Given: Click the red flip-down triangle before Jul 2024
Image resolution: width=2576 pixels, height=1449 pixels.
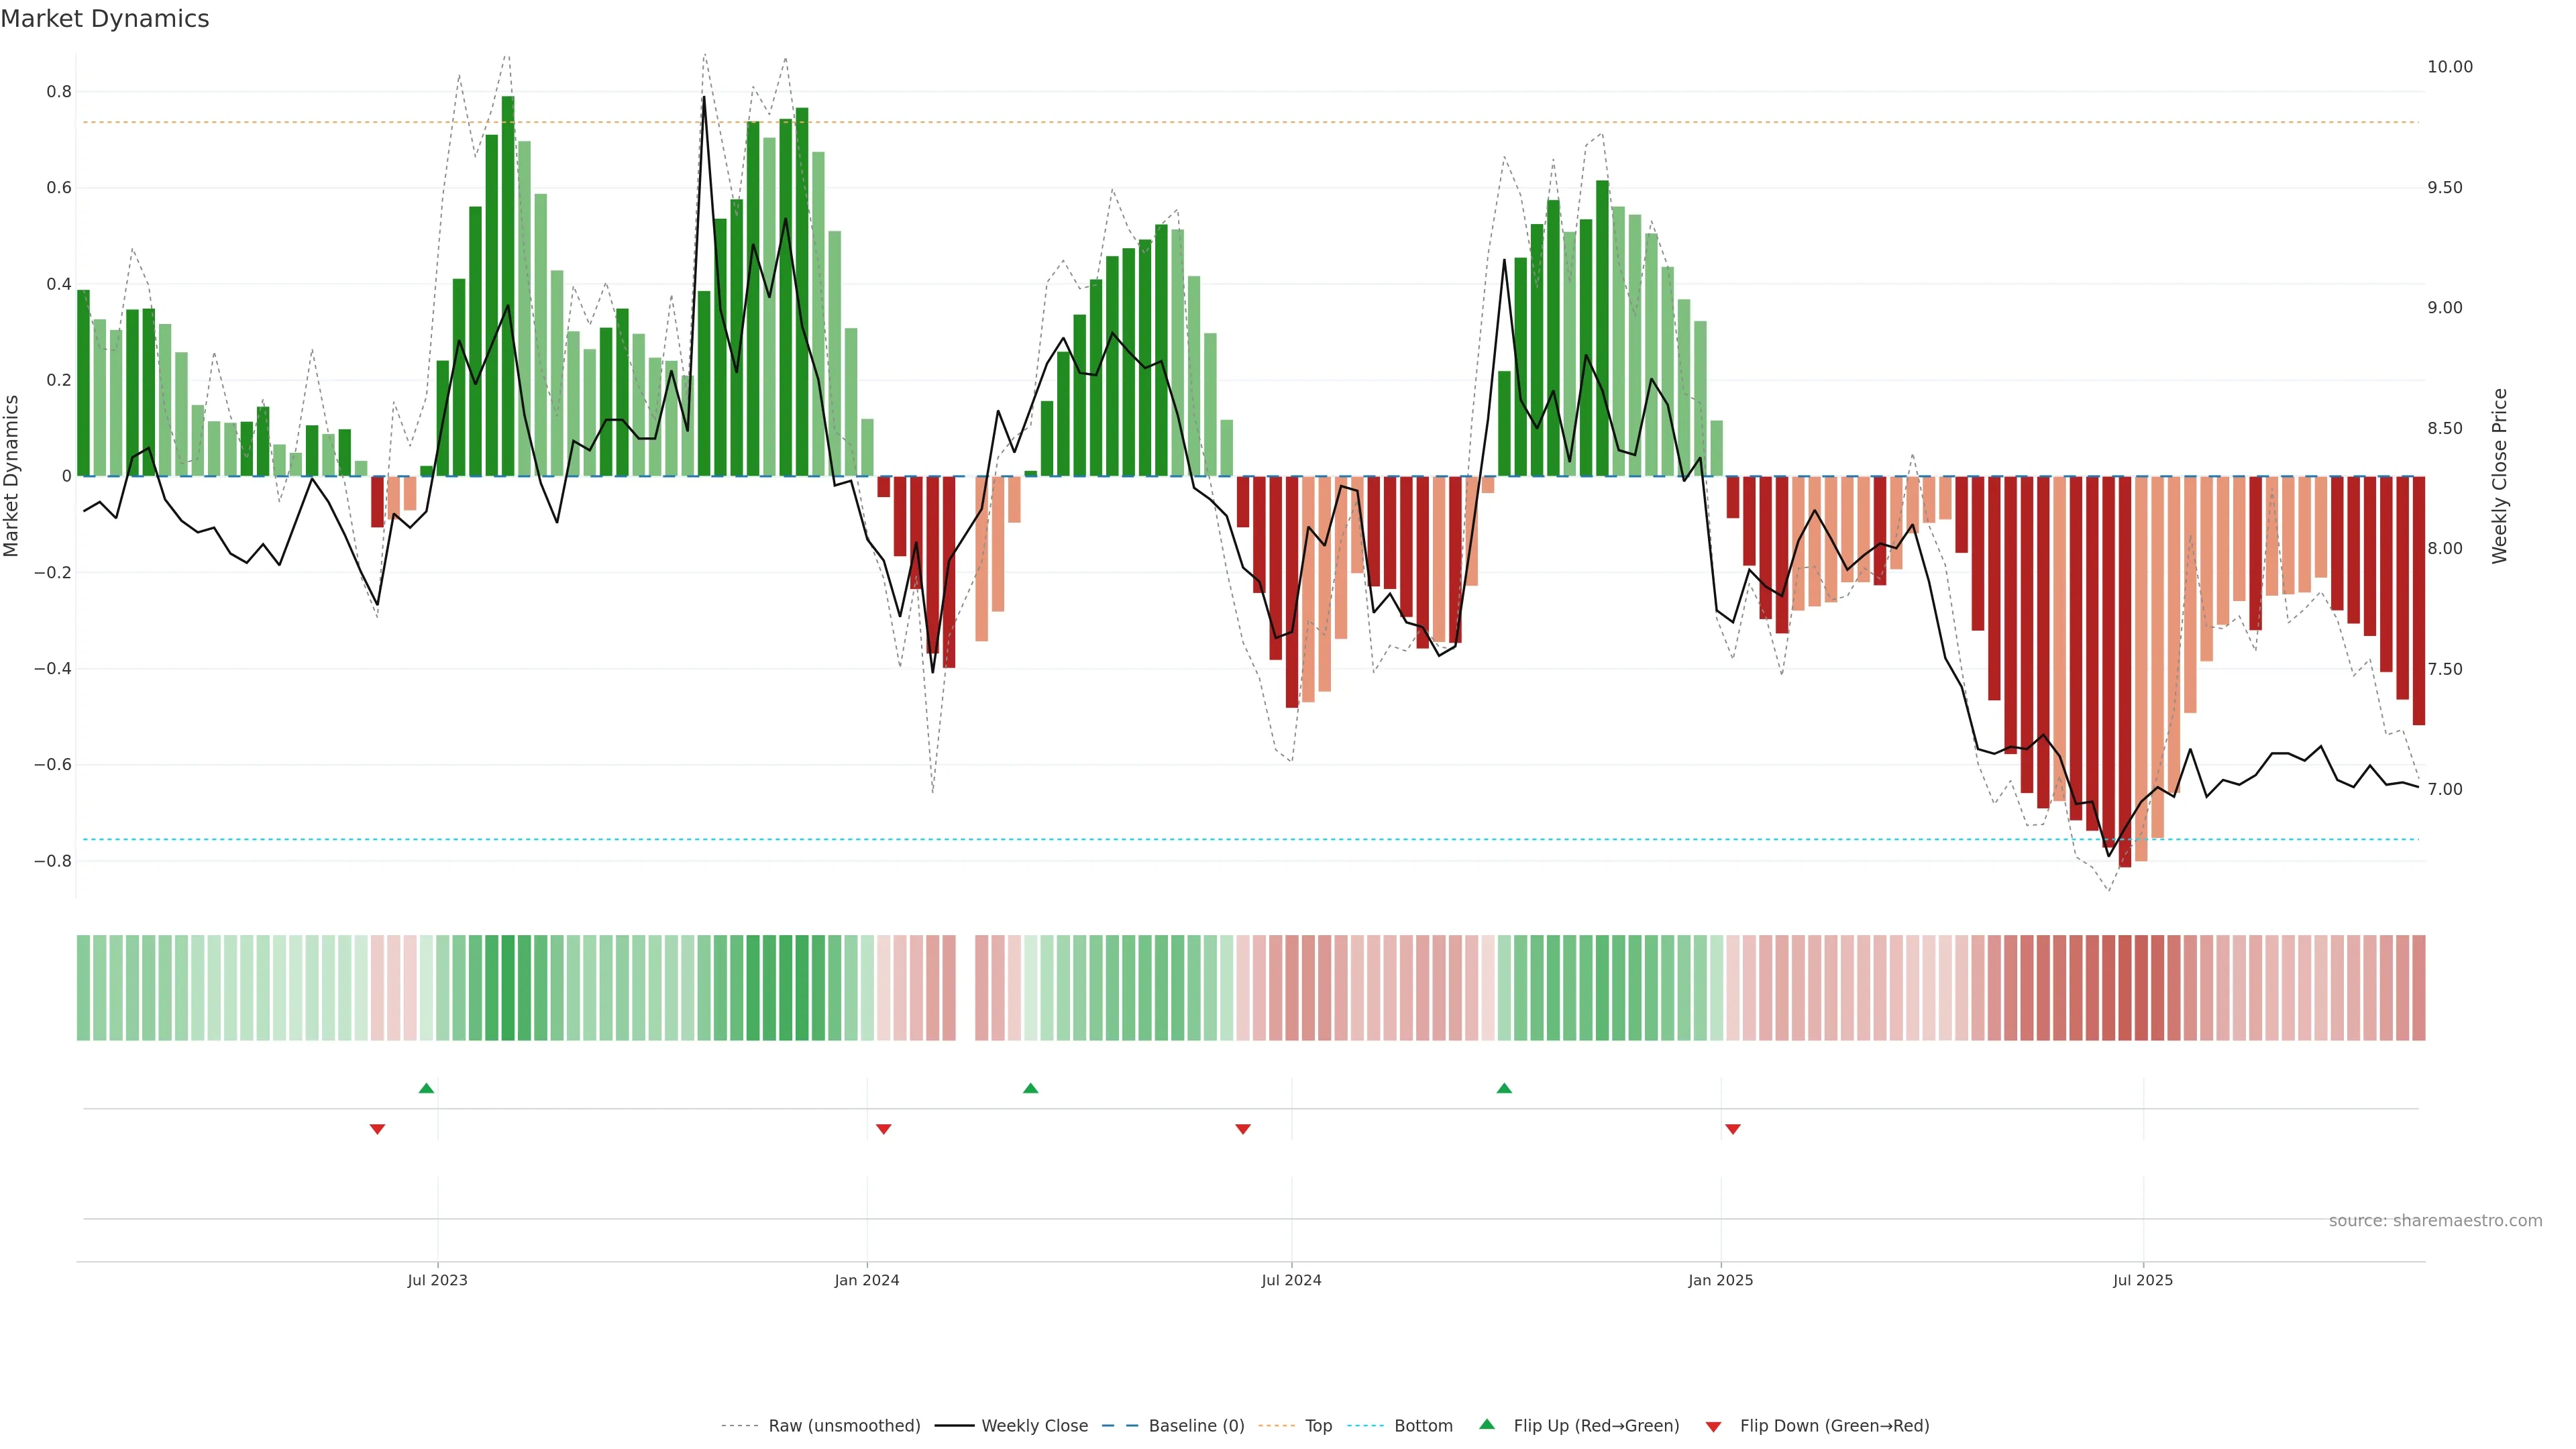Looking at the screenshot, I should 1243,1129.
